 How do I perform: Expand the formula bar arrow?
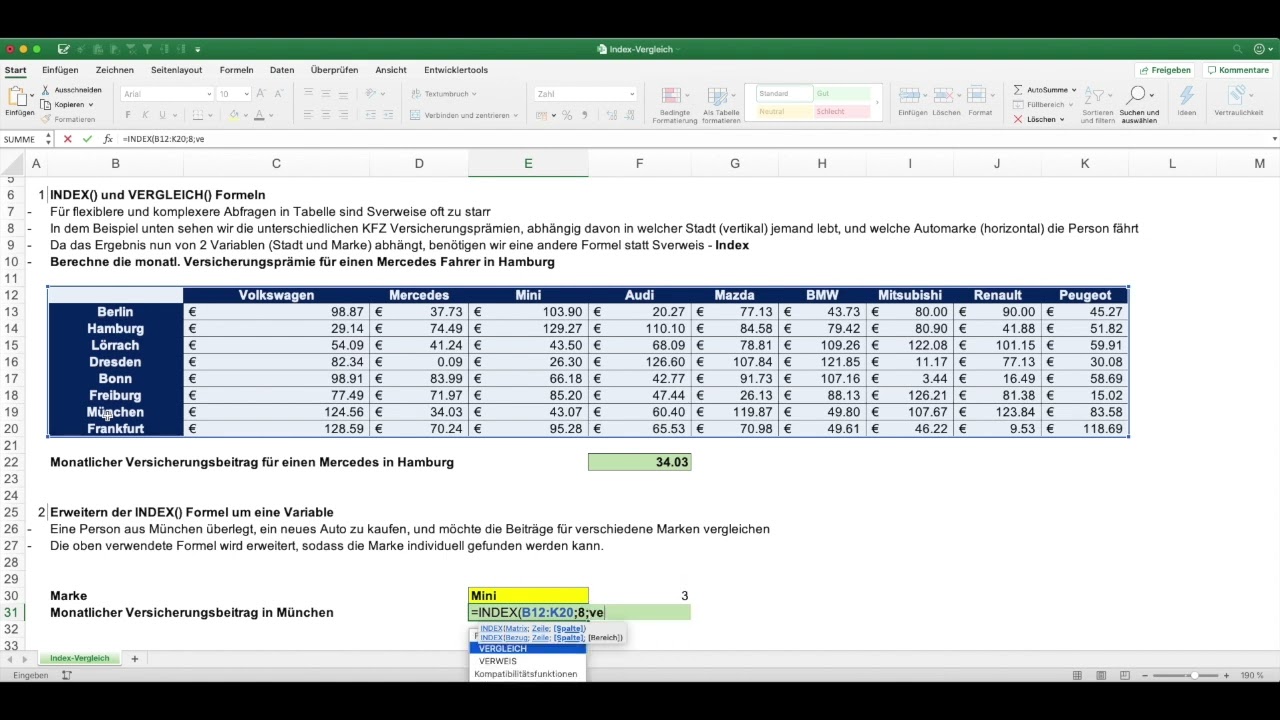(x=1274, y=139)
